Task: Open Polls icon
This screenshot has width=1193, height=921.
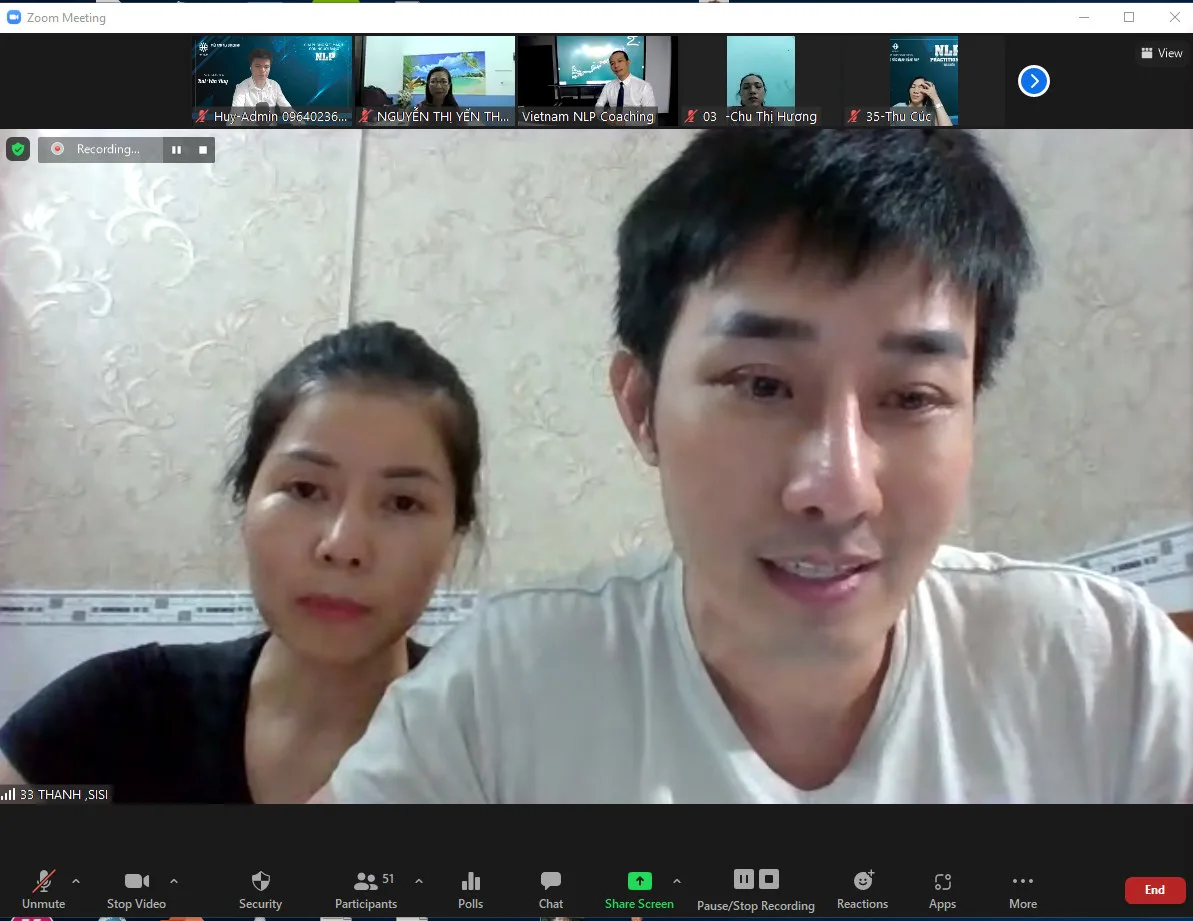Action: [x=470, y=889]
